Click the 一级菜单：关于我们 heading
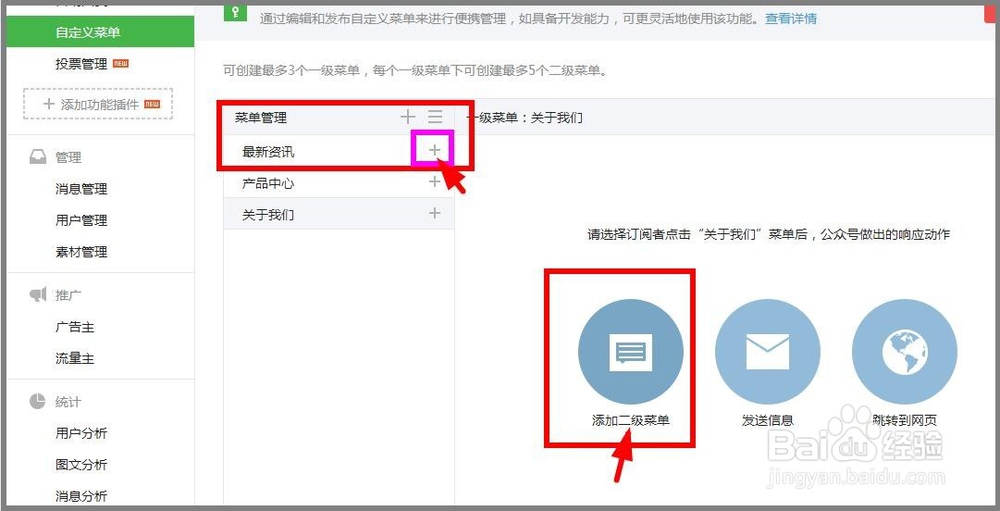The width and height of the screenshot is (1000, 511). pyautogui.click(x=524, y=117)
